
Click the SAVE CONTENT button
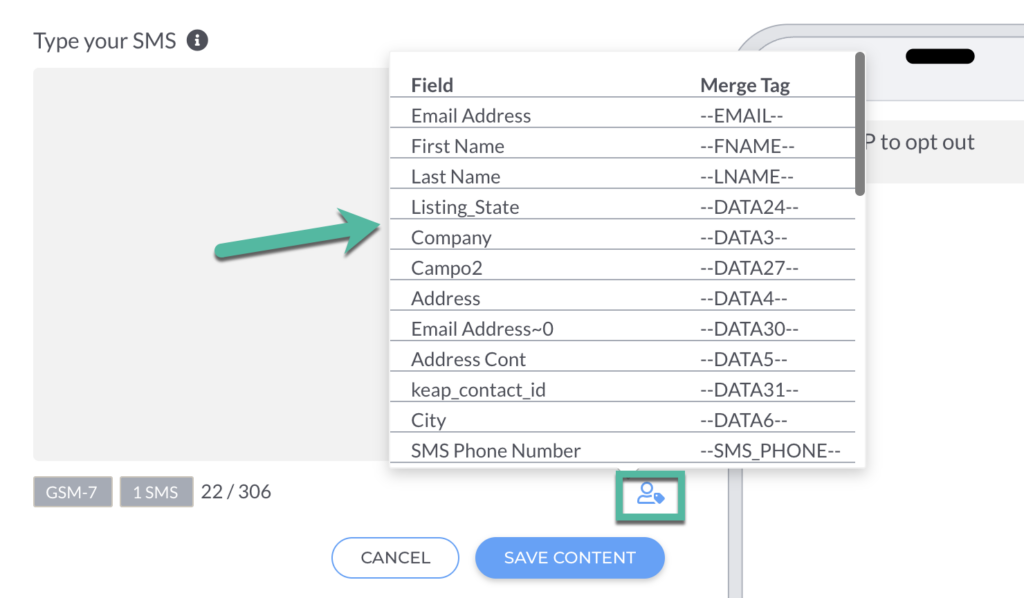(x=569, y=558)
